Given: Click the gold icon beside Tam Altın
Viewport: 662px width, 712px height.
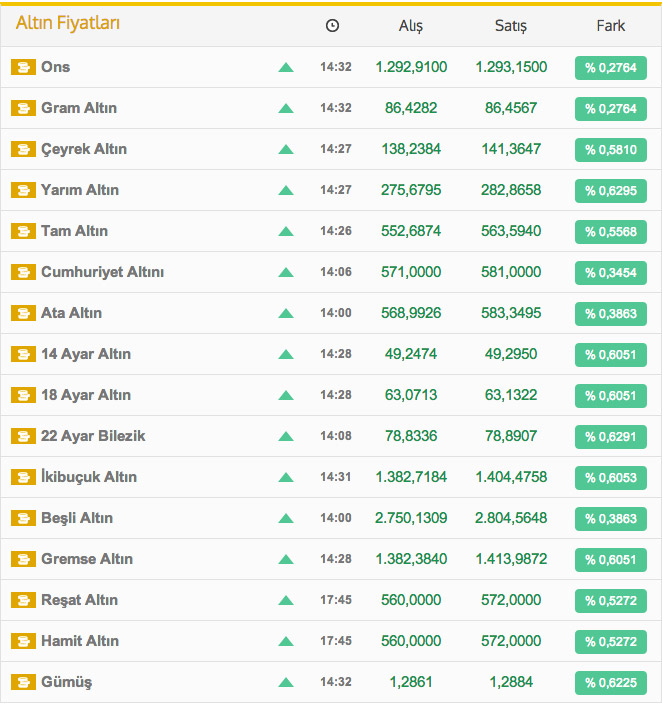Looking at the screenshot, I should coord(23,231).
